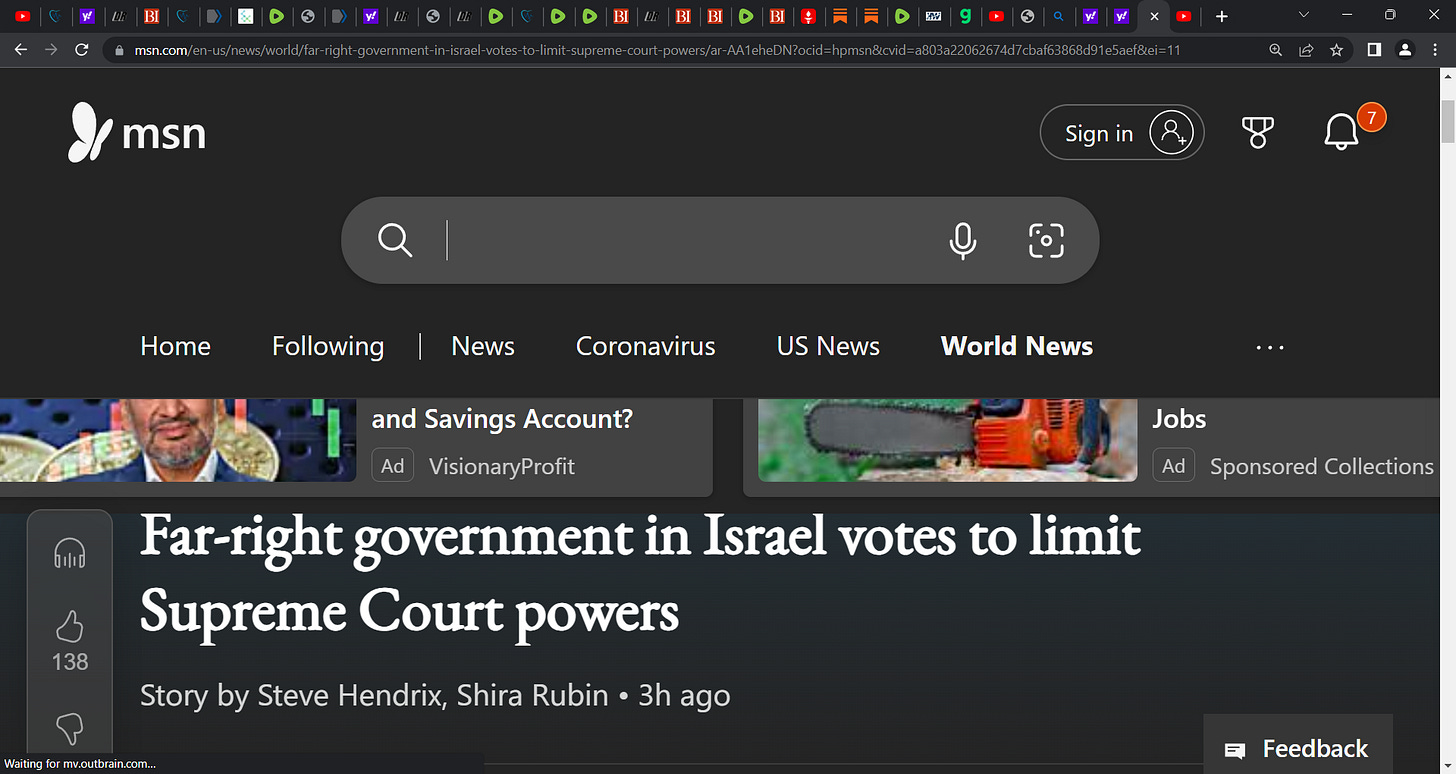1456x774 pixels.
Task: Start voice search with the microphone icon
Action: pyautogui.click(x=962, y=240)
